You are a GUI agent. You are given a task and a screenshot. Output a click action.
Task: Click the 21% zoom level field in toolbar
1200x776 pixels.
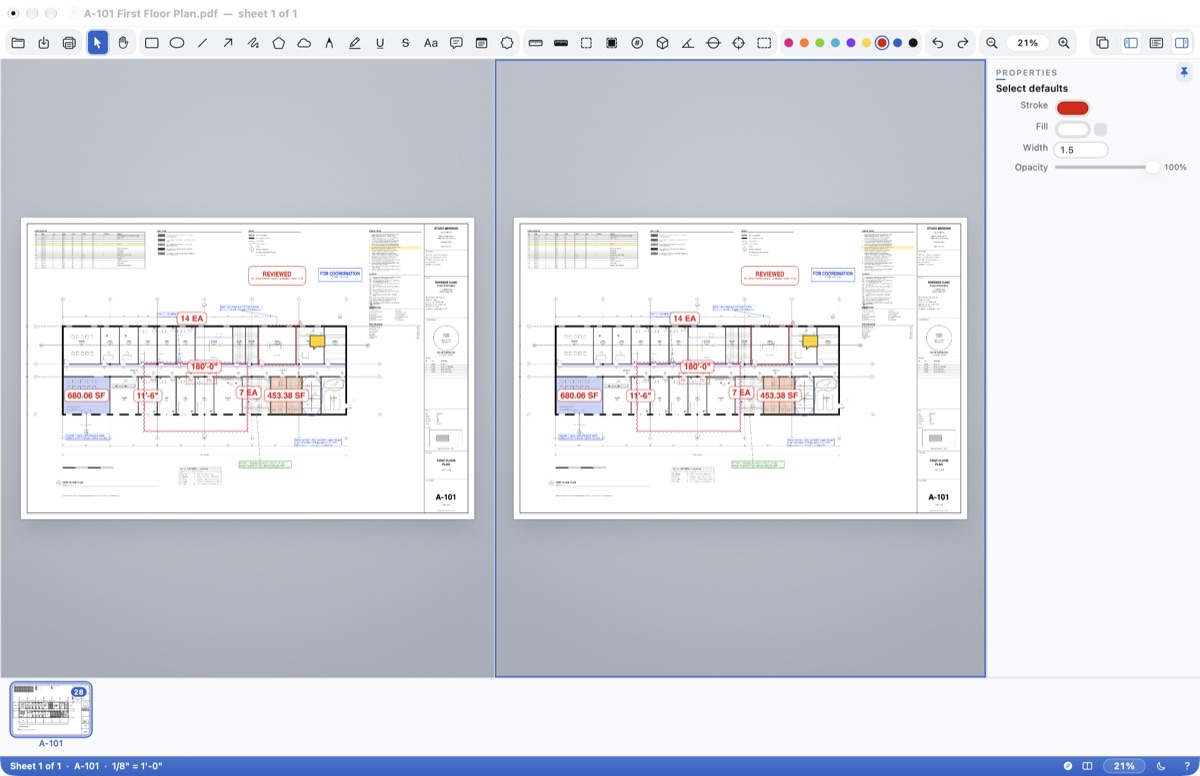tap(1028, 43)
